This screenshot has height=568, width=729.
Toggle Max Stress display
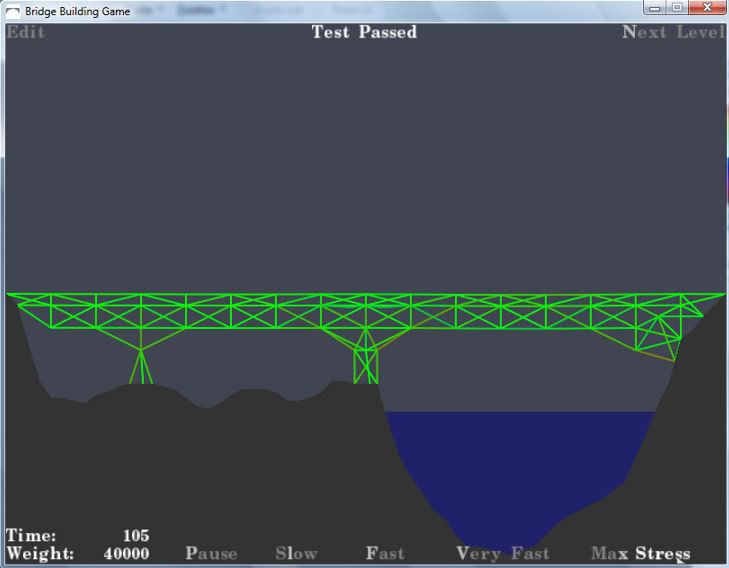(641, 553)
